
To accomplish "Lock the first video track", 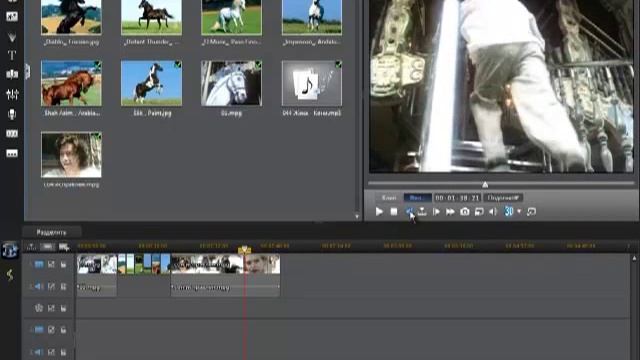I will click(63, 264).
